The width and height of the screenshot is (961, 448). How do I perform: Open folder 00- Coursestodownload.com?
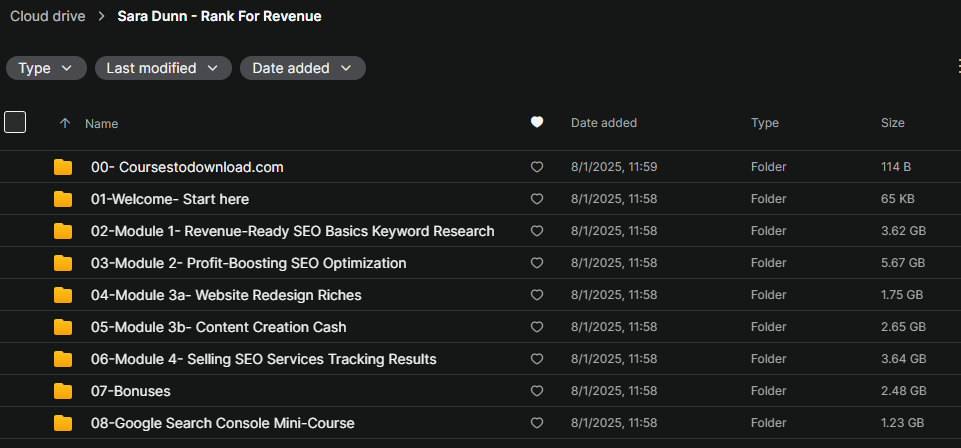click(x=187, y=167)
